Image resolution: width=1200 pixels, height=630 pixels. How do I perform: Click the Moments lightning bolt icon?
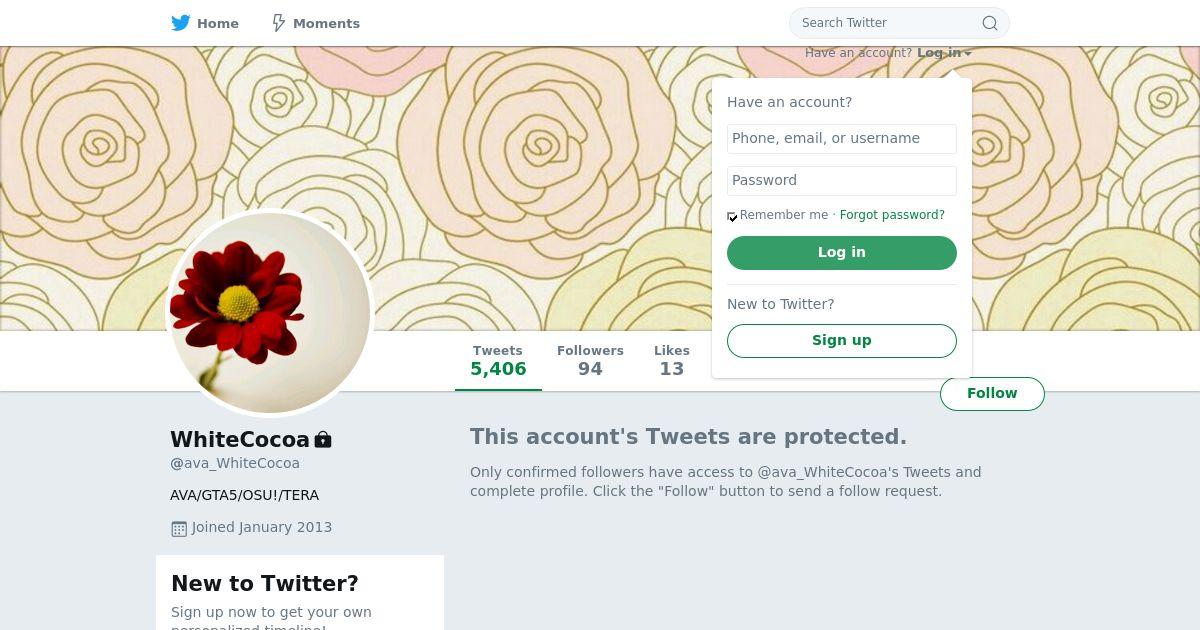click(x=279, y=23)
